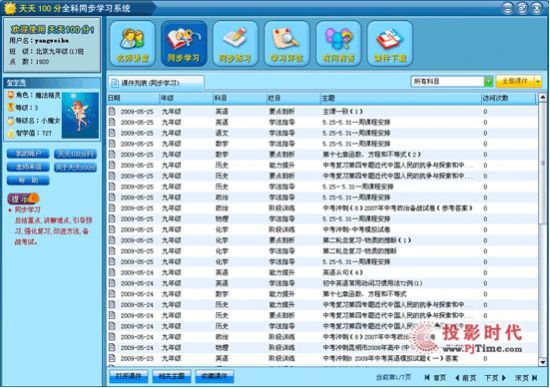Open the 课件下载 floppy disk icon
This screenshot has width=550, height=388.
[390, 44]
